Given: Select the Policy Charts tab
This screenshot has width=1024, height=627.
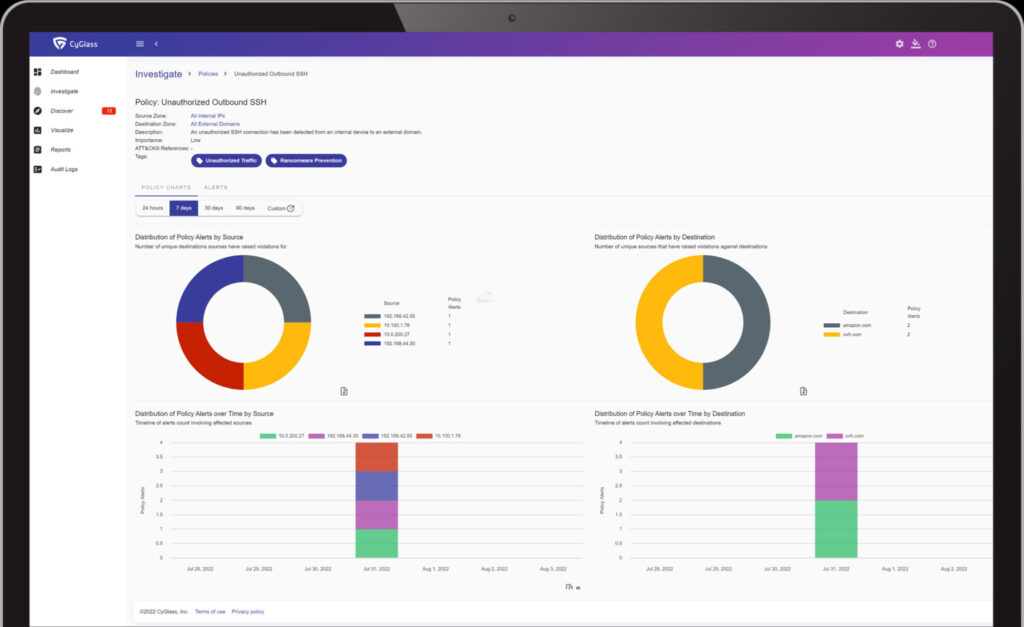Looking at the screenshot, I should click(166, 187).
